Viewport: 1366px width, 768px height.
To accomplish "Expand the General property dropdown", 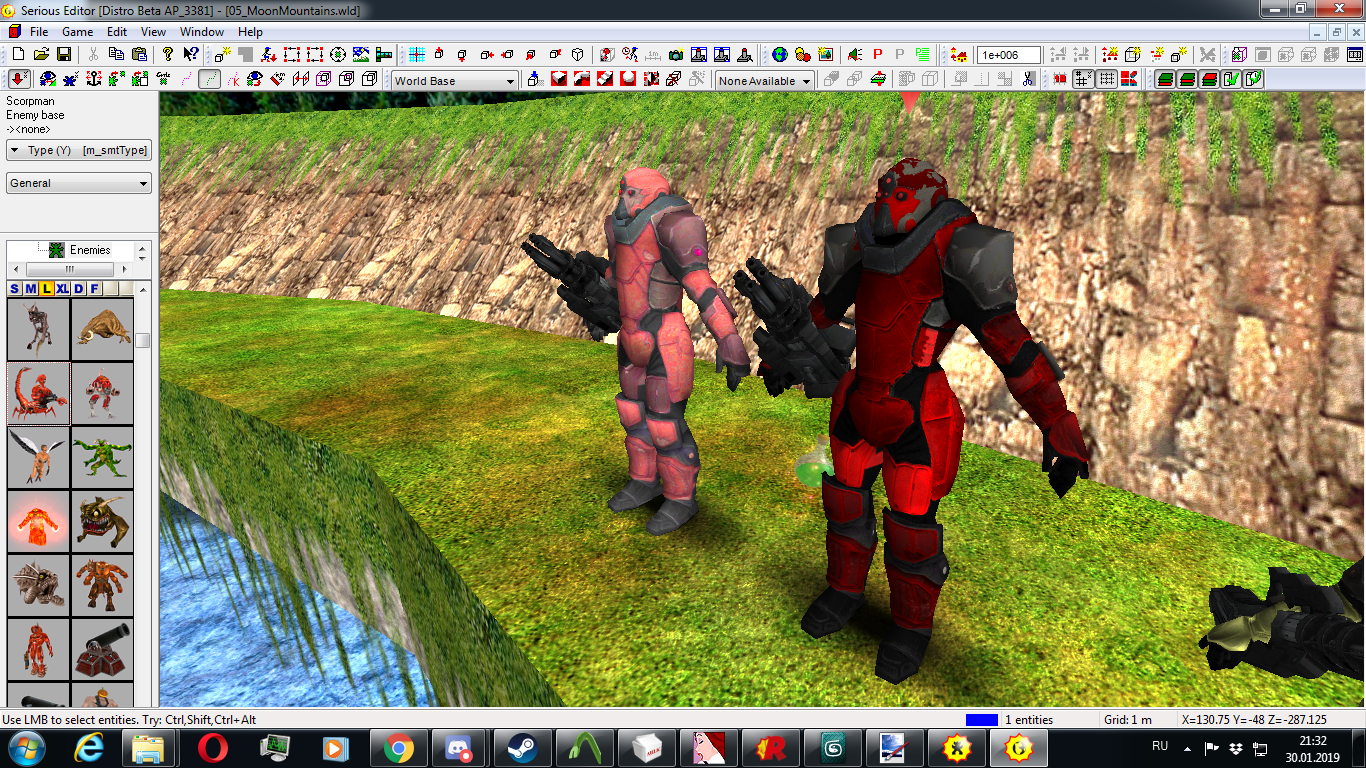I will [79, 183].
